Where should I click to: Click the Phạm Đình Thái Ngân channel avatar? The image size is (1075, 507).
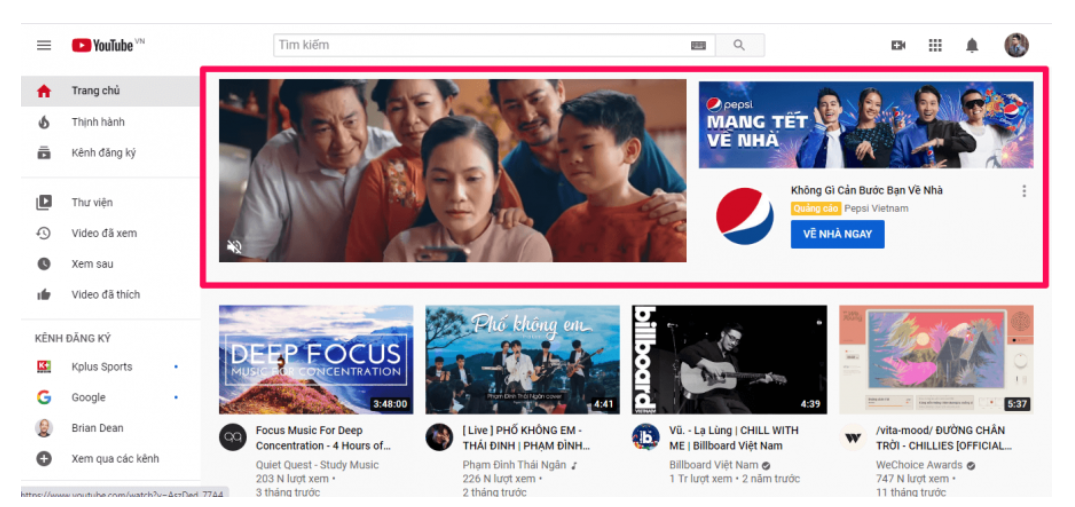439,438
